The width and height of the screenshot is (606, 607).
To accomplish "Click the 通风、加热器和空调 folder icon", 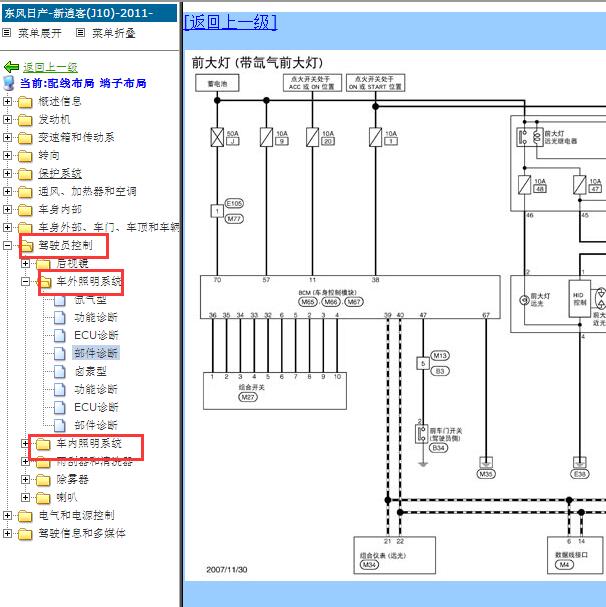I will tap(25, 192).
